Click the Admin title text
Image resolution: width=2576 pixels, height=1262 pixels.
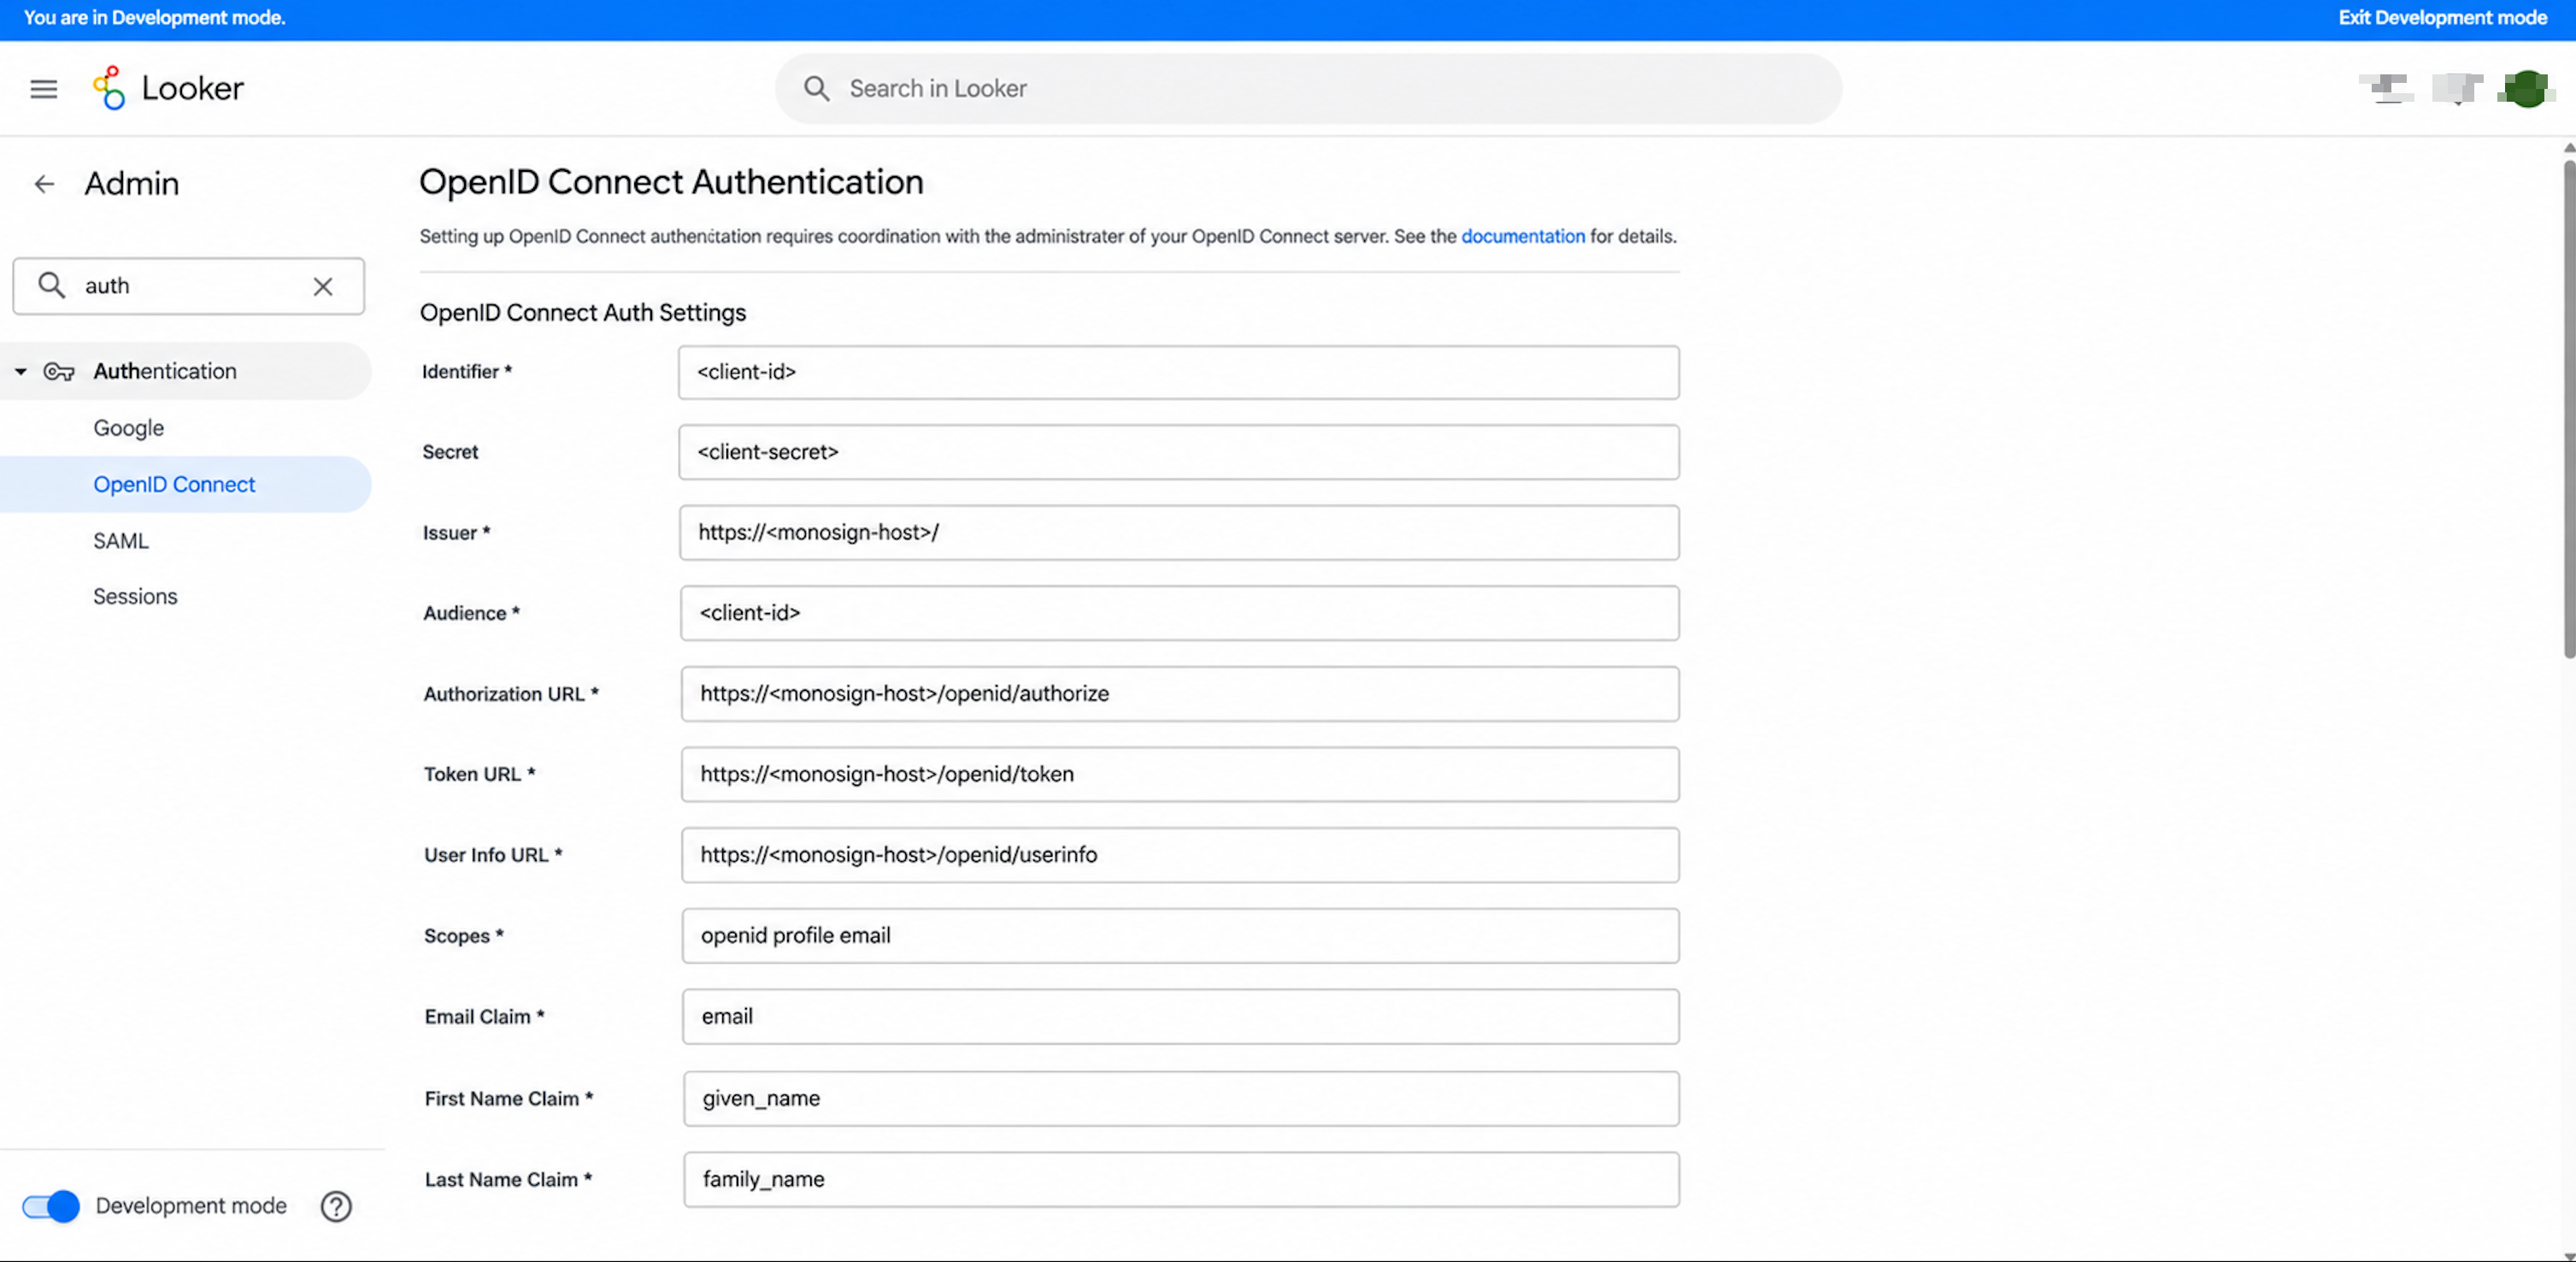point(132,184)
